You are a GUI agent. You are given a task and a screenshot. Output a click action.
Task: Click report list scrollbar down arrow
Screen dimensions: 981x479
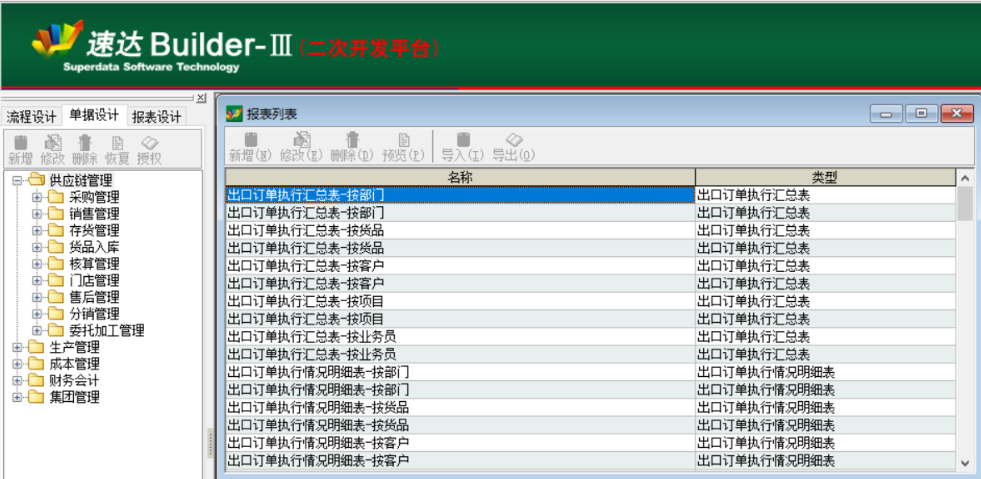pyautogui.click(x=965, y=463)
